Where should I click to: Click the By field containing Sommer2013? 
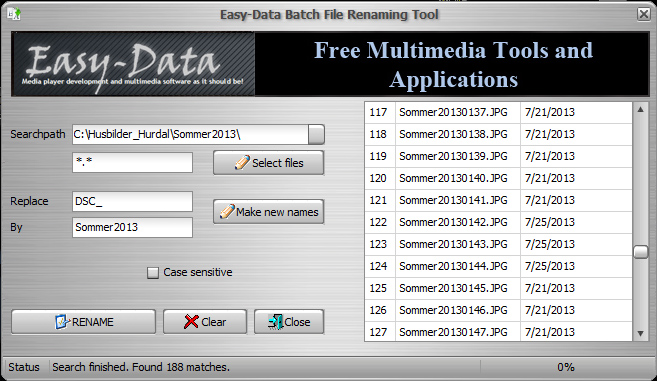click(132, 227)
